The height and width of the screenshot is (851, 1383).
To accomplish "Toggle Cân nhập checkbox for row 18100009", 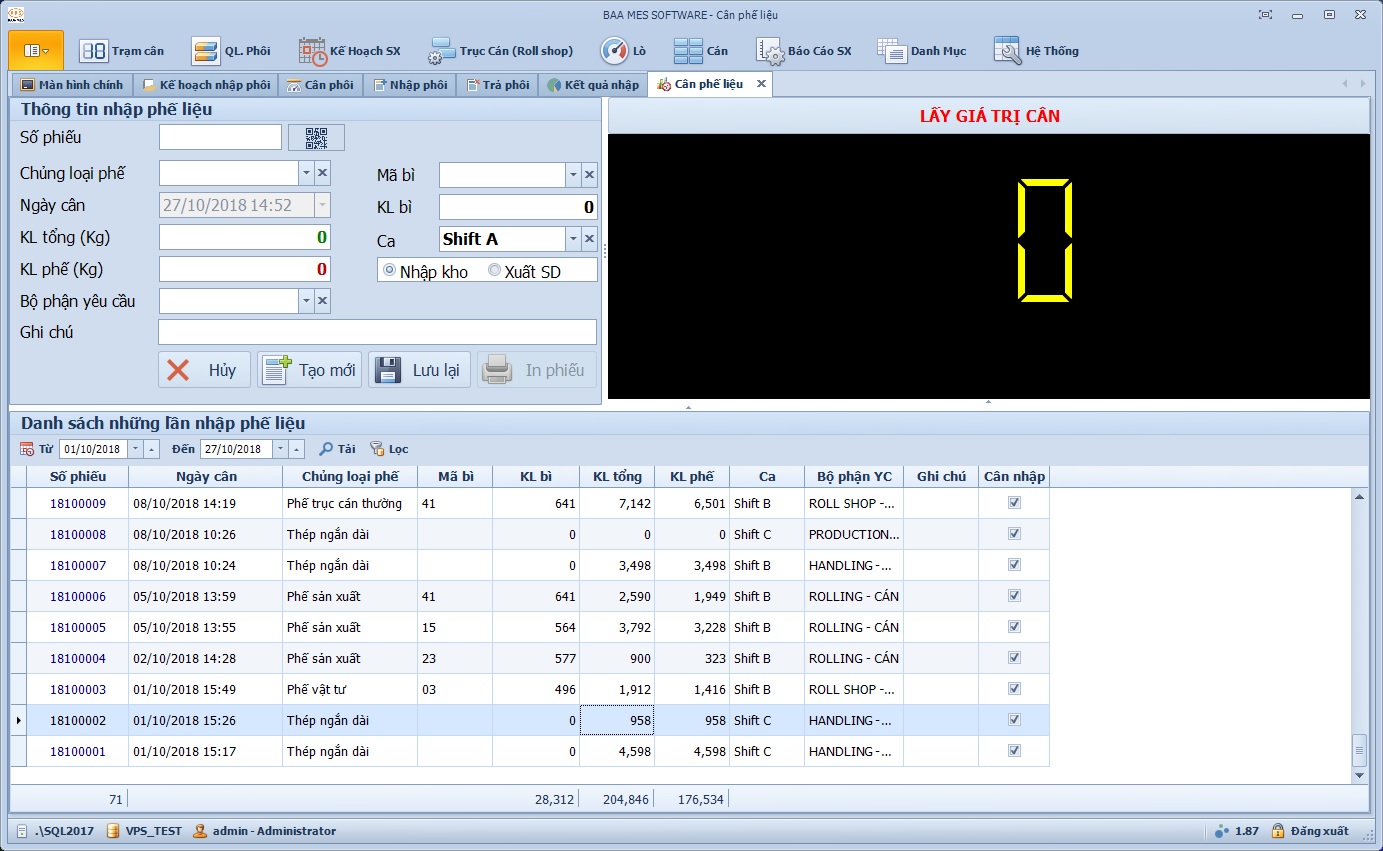I will pos(1014,503).
